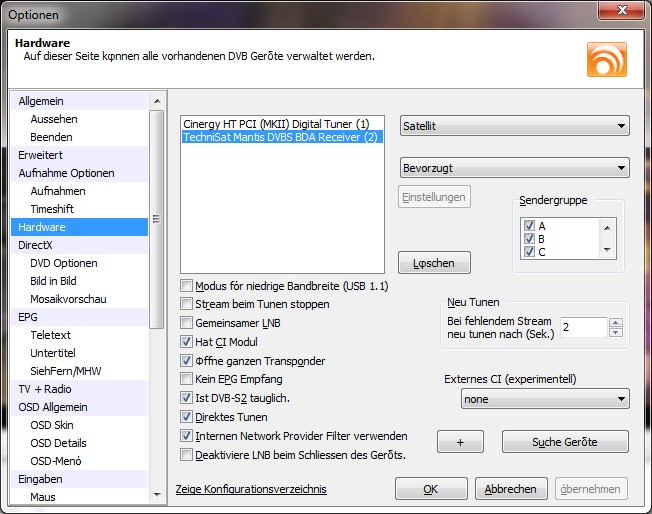Open OSD Details settings
The image size is (652, 514).
(x=79, y=443)
